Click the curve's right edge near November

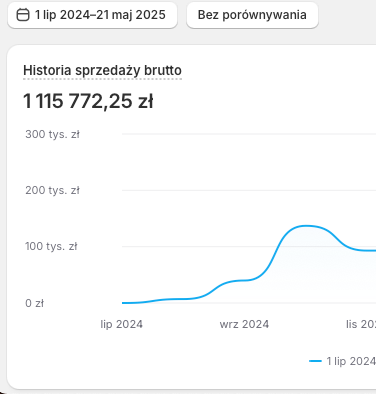click(x=373, y=251)
